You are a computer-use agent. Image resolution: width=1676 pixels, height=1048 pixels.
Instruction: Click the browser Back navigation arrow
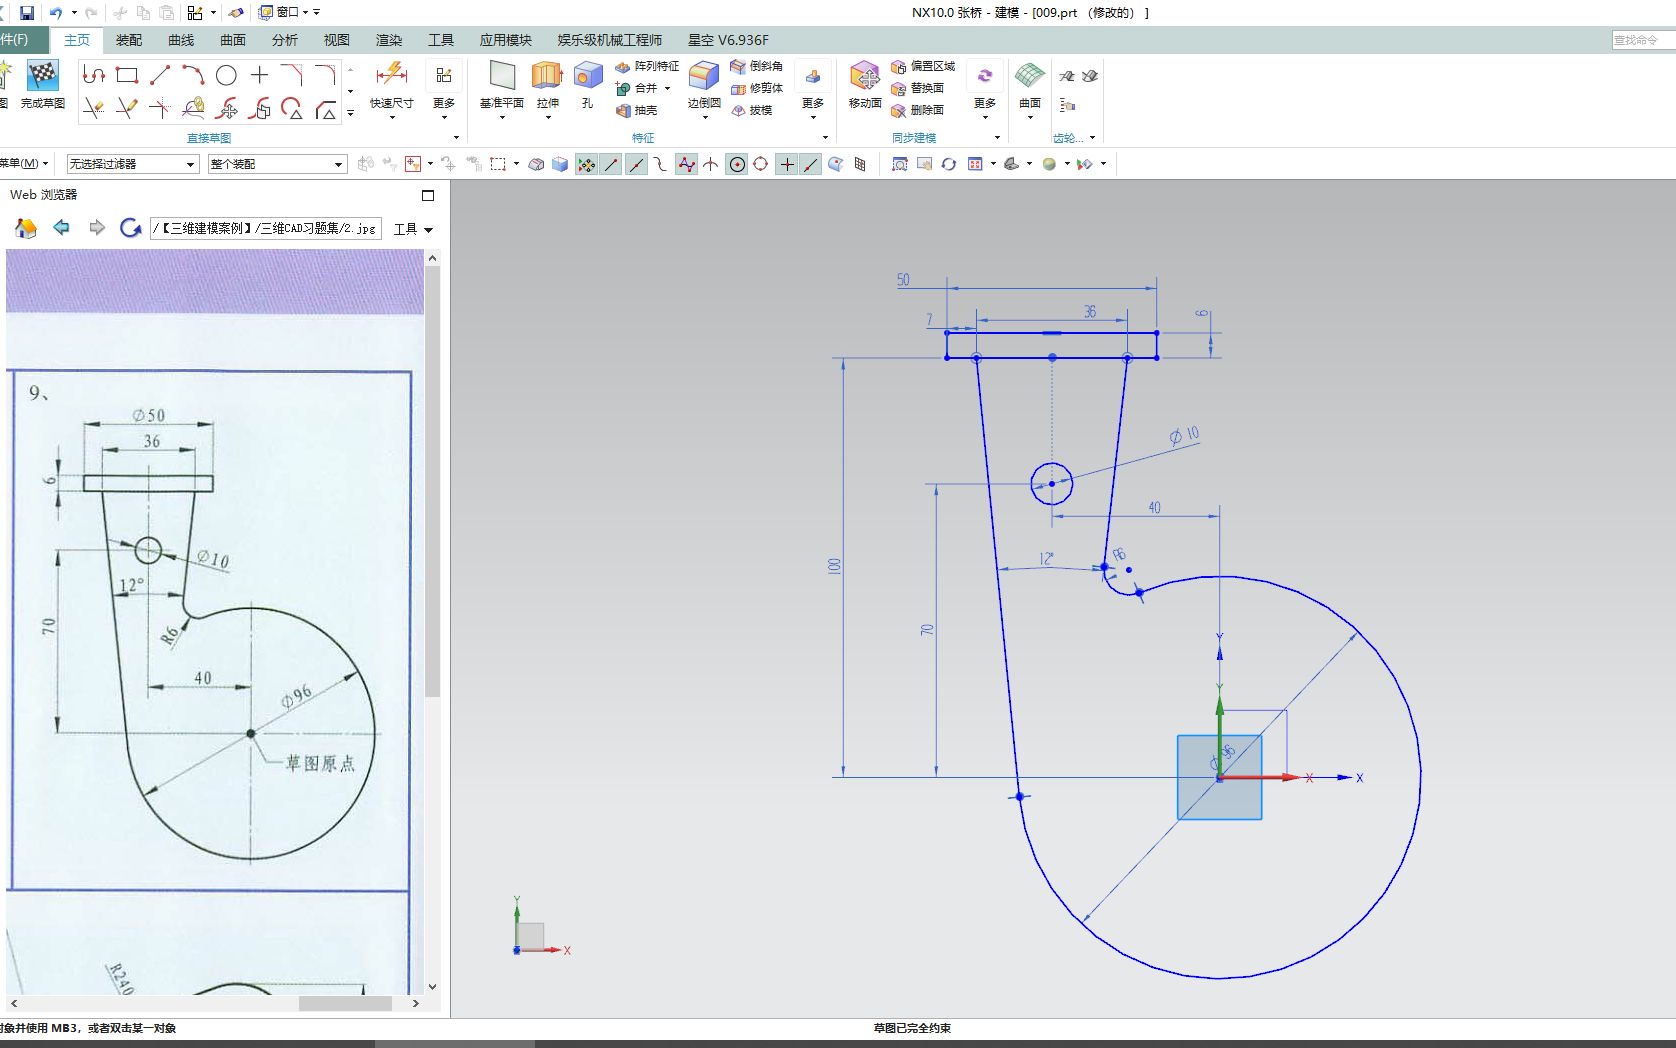point(61,228)
